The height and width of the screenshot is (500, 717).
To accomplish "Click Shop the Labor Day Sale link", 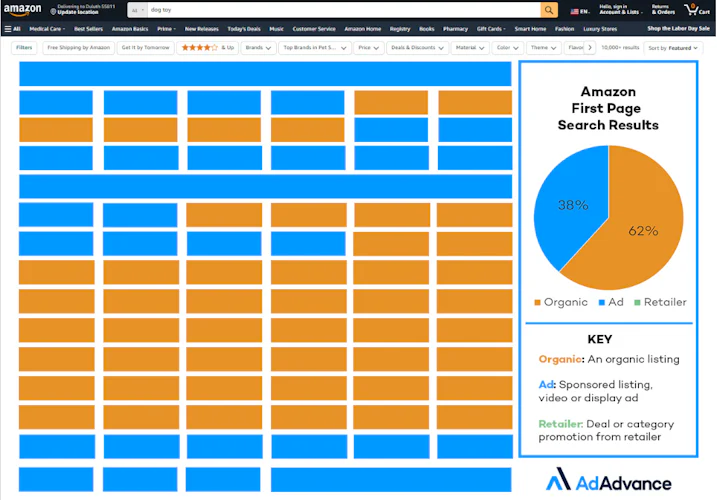I will pyautogui.click(x=678, y=29).
